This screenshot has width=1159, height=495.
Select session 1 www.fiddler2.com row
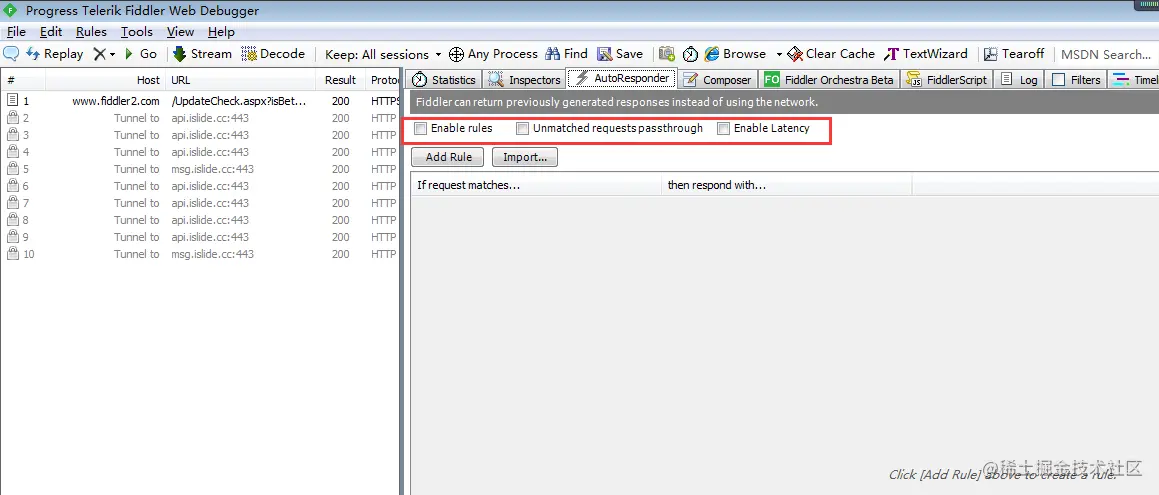[200, 101]
